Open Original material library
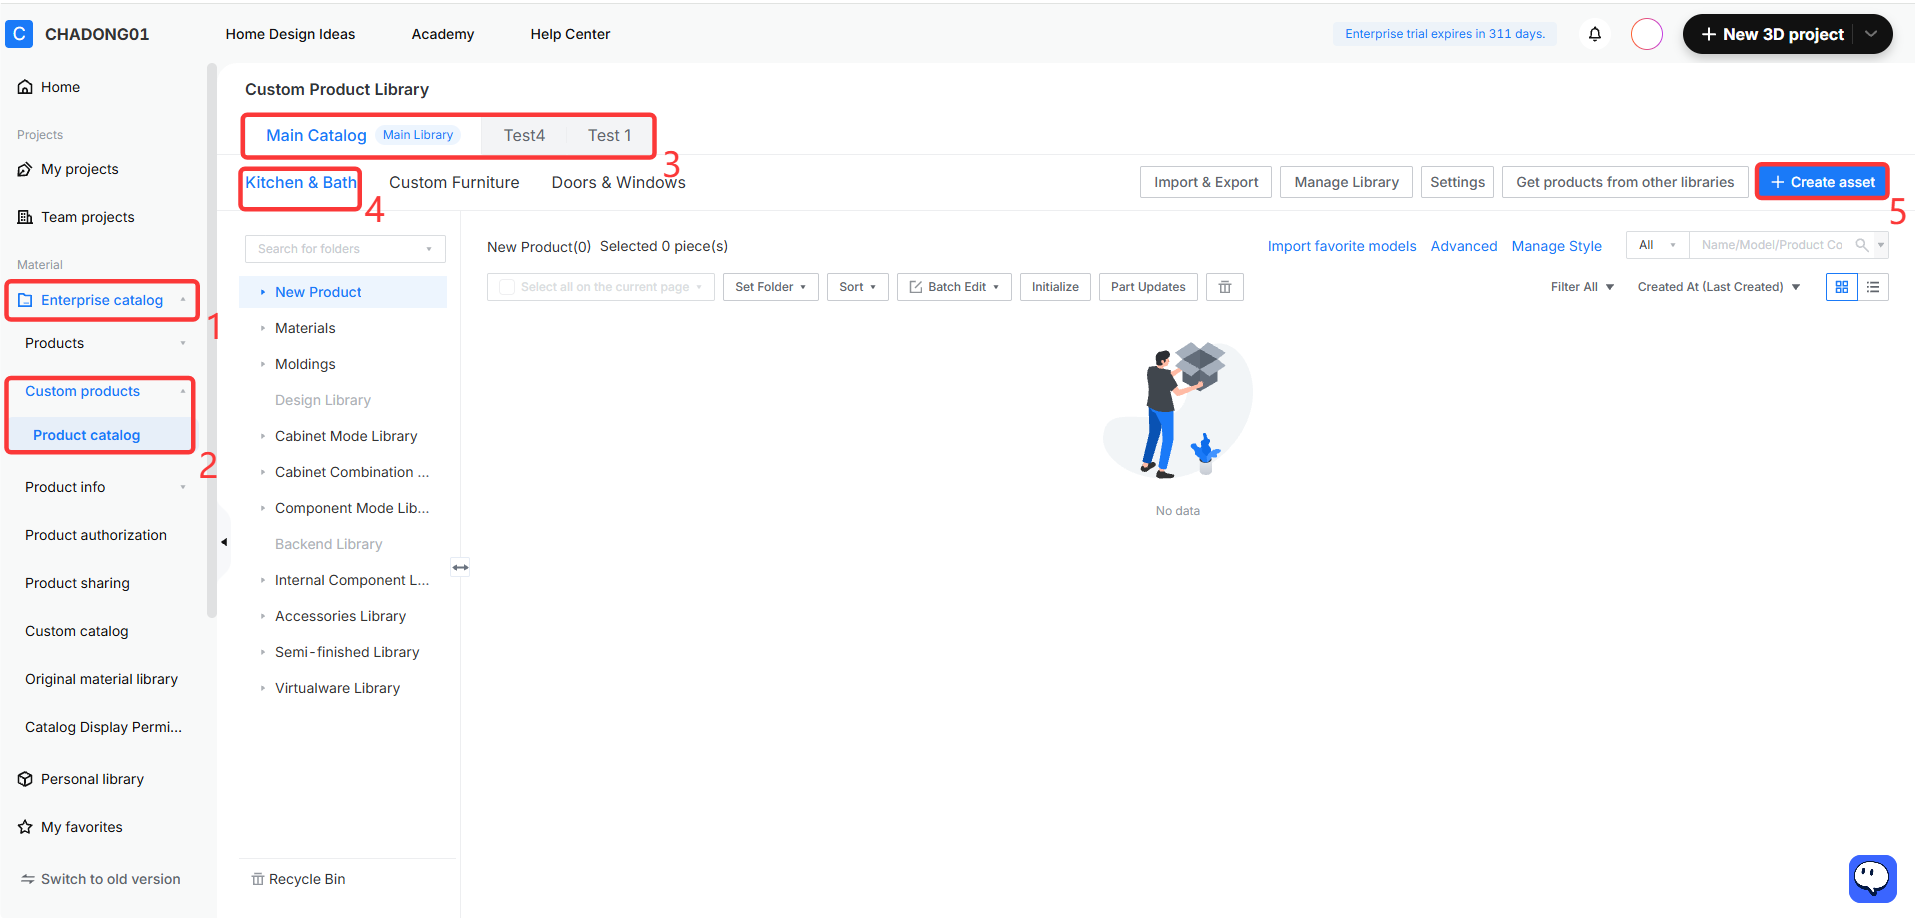The image size is (1915, 918). pyautogui.click(x=101, y=679)
